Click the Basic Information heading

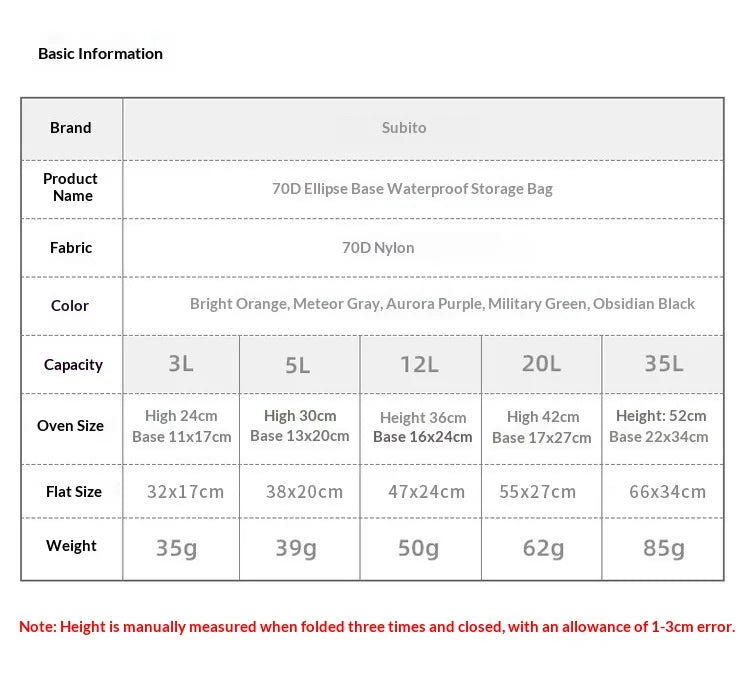point(100,53)
